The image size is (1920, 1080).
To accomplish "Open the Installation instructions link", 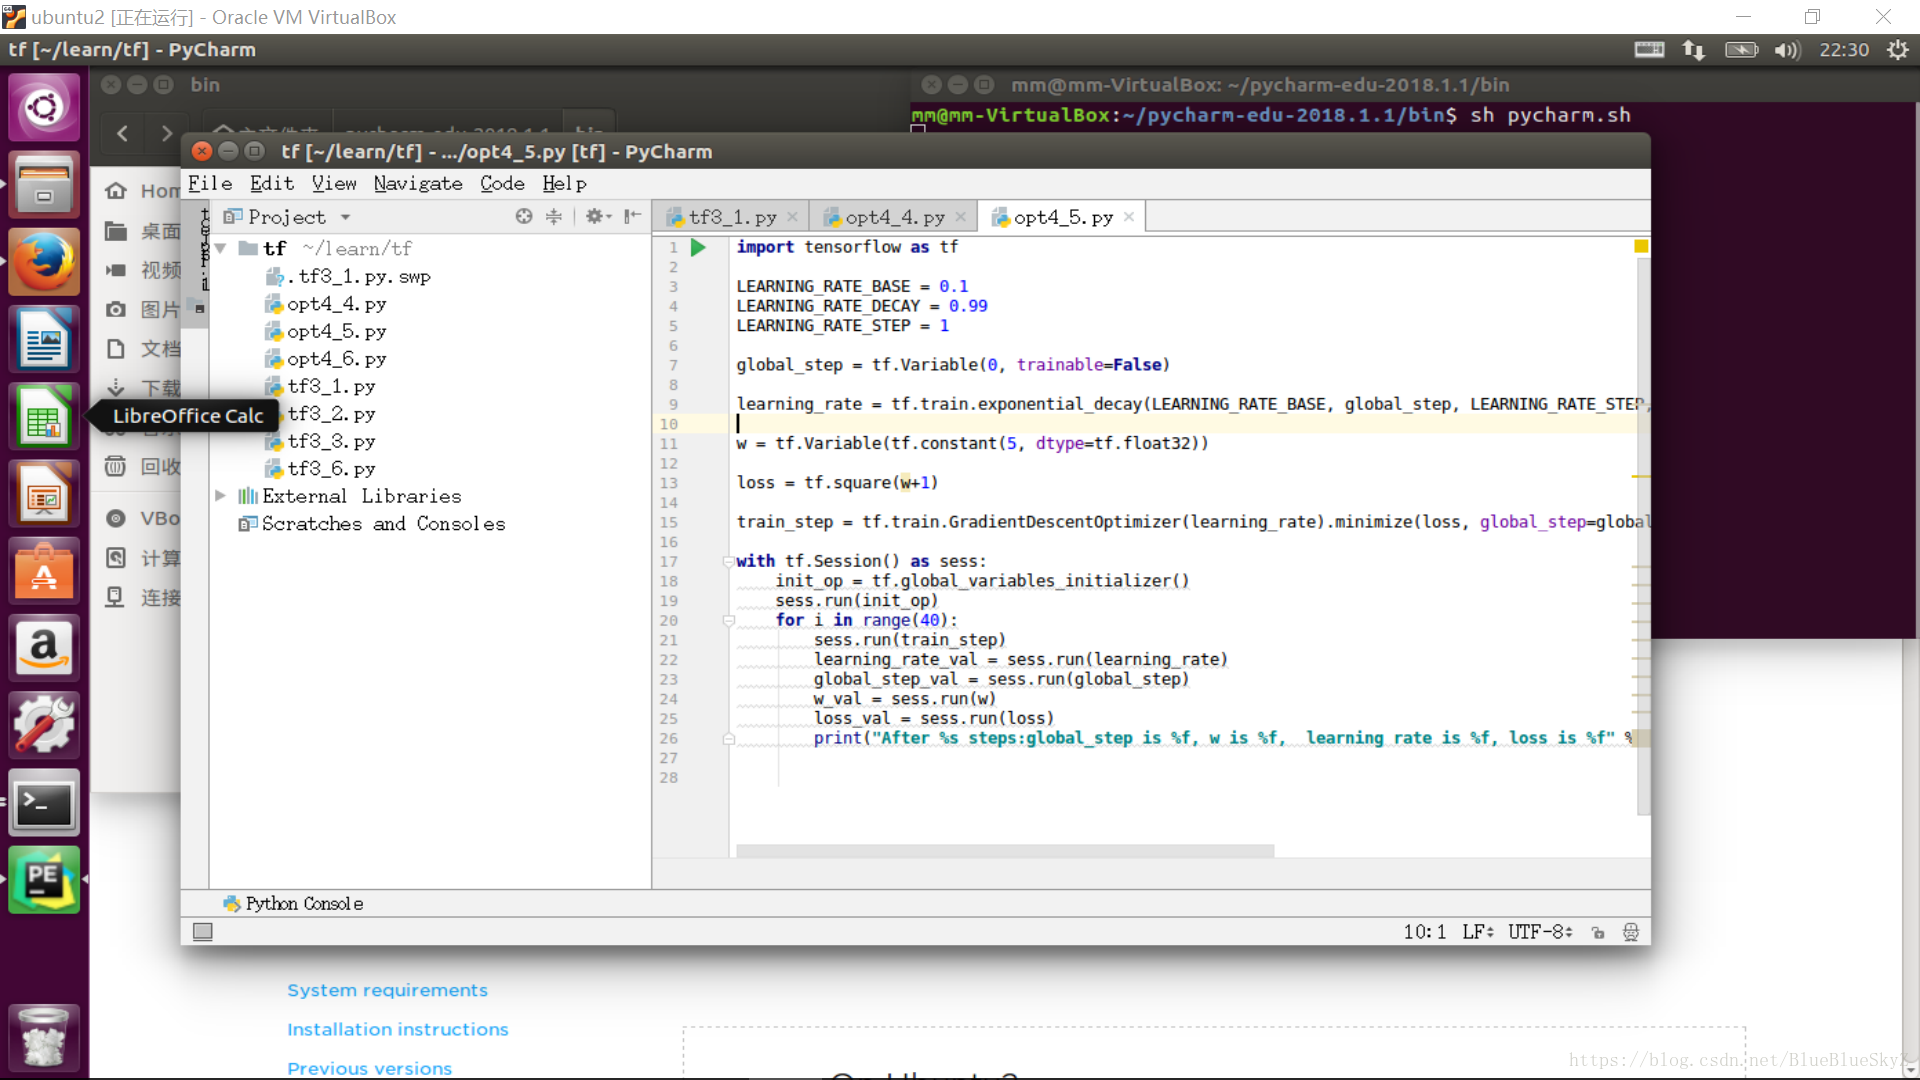I will pos(397,1029).
